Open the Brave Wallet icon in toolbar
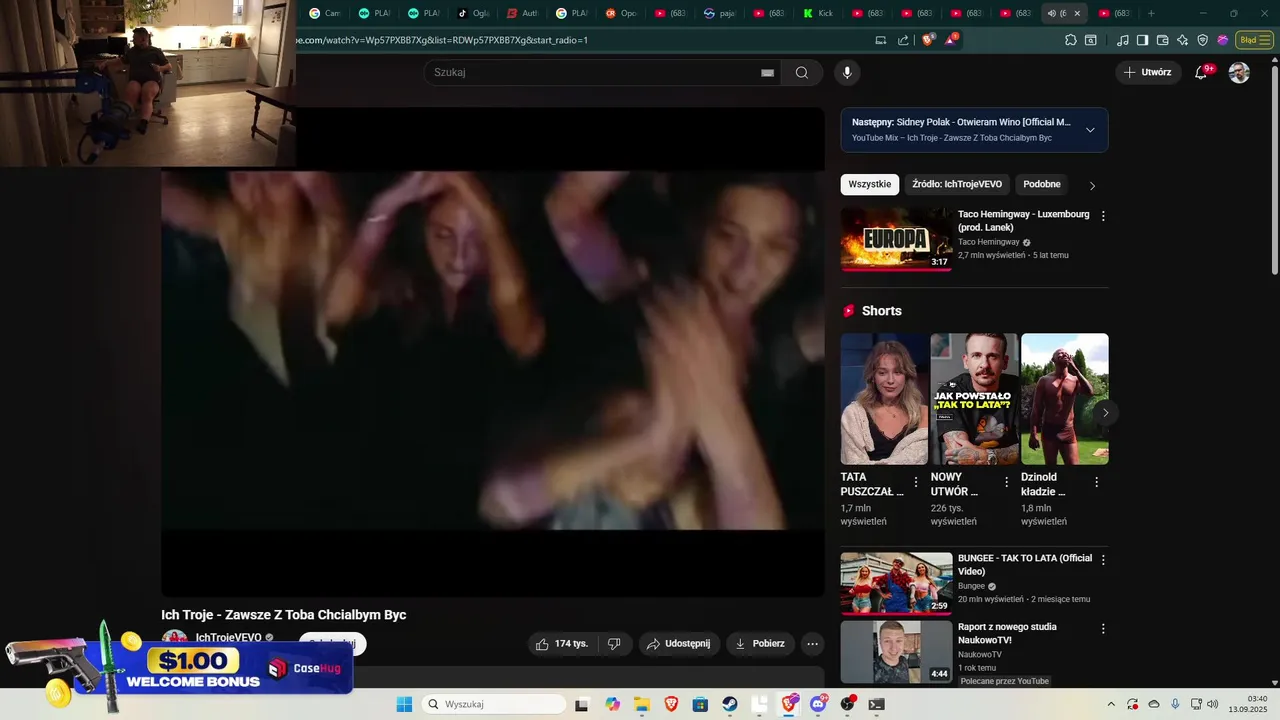1280x720 pixels. (1162, 40)
